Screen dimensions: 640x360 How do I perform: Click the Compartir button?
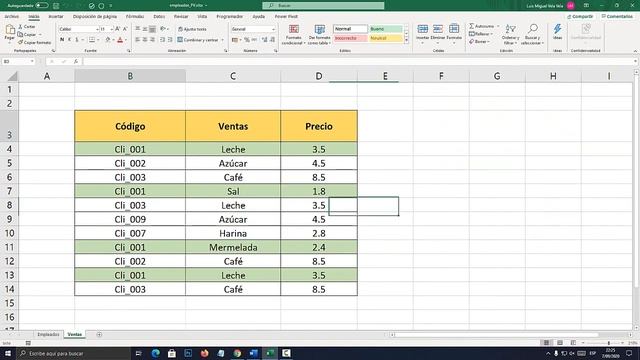click(x=580, y=16)
